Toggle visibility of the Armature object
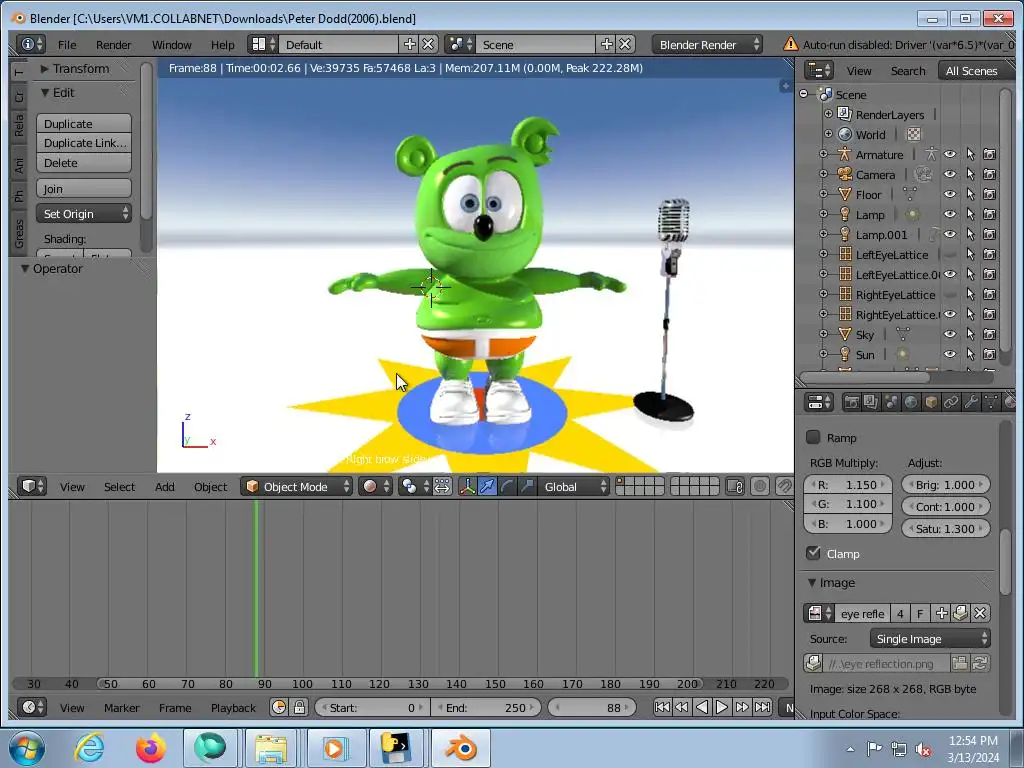Screen dimensions: 1024x768 point(950,154)
